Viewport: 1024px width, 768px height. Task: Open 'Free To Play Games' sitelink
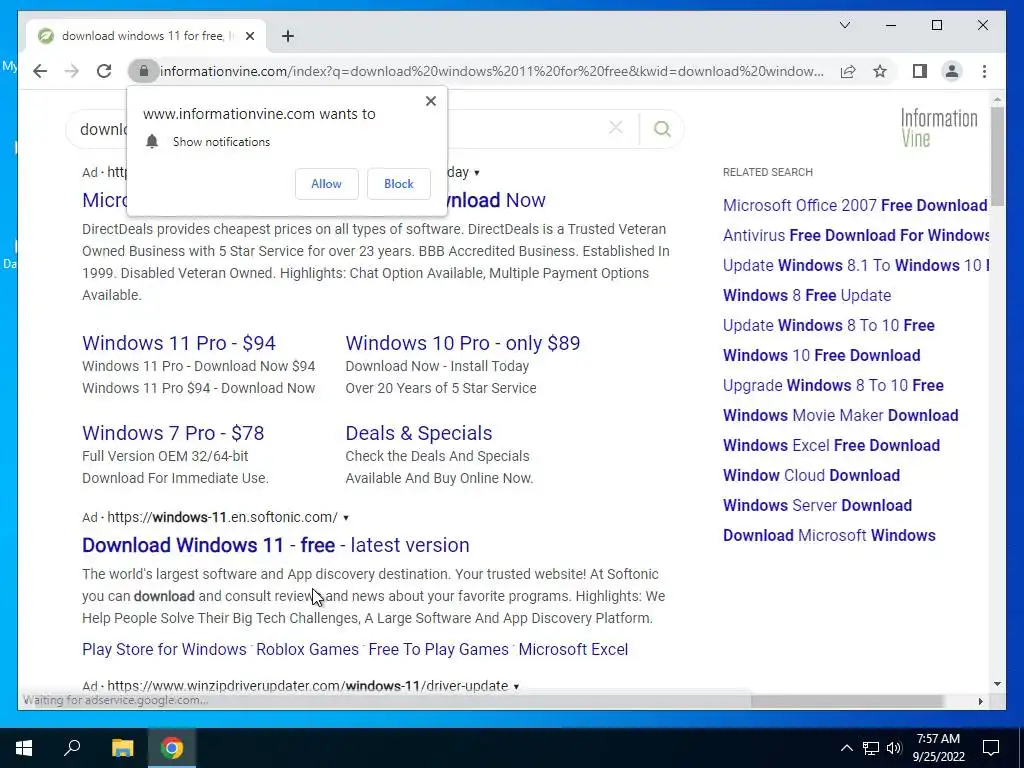438,649
